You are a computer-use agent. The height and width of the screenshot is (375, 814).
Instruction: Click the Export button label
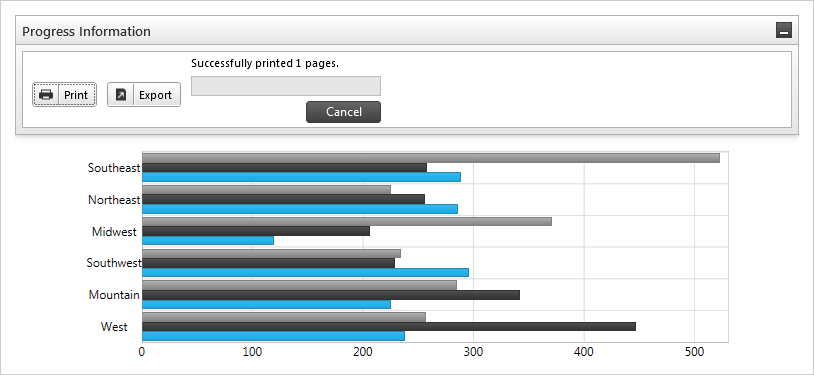pos(155,95)
